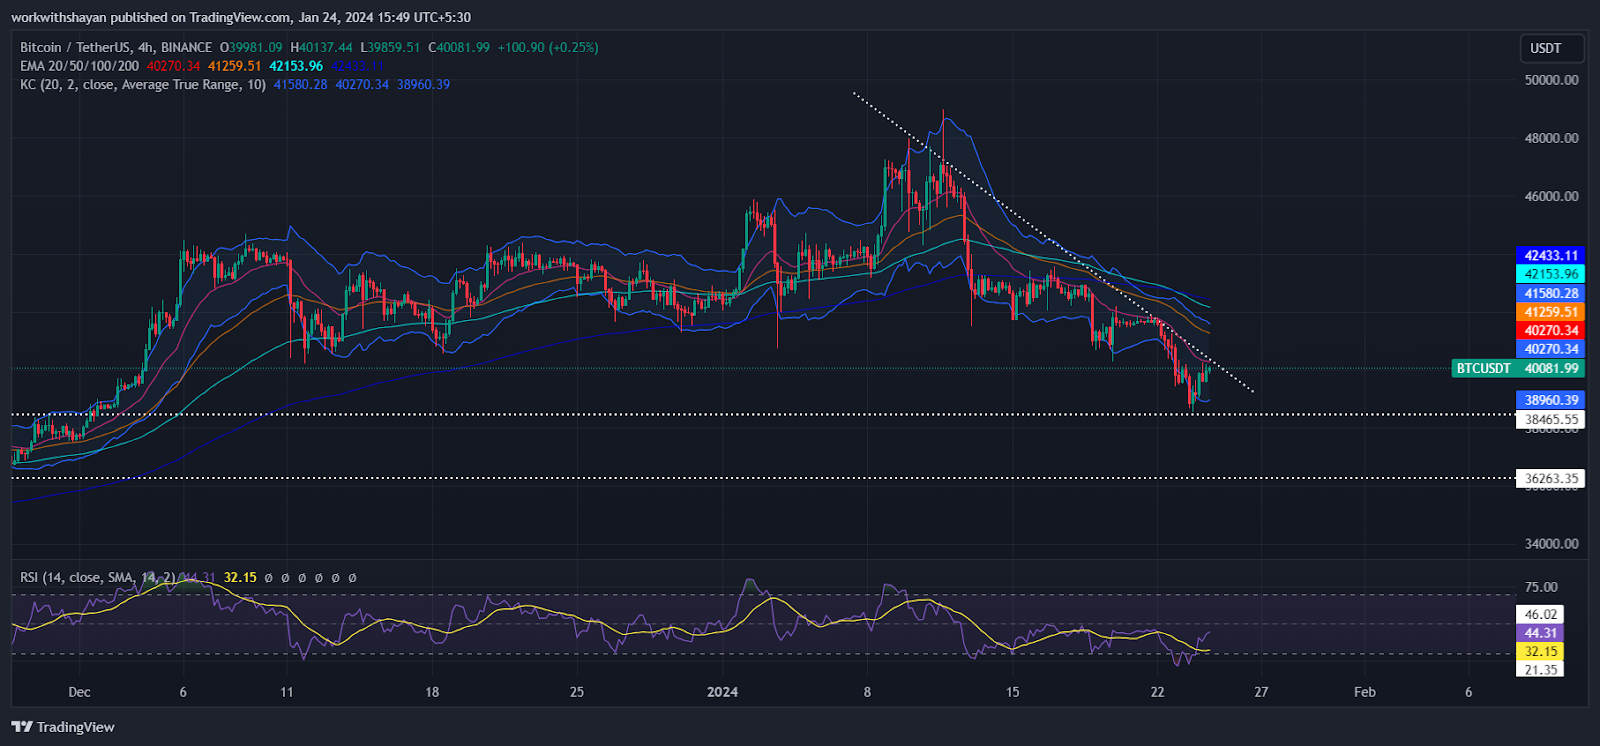Select the KC Keltner Channel indicator legend
1600x746 pixels.
click(143, 85)
